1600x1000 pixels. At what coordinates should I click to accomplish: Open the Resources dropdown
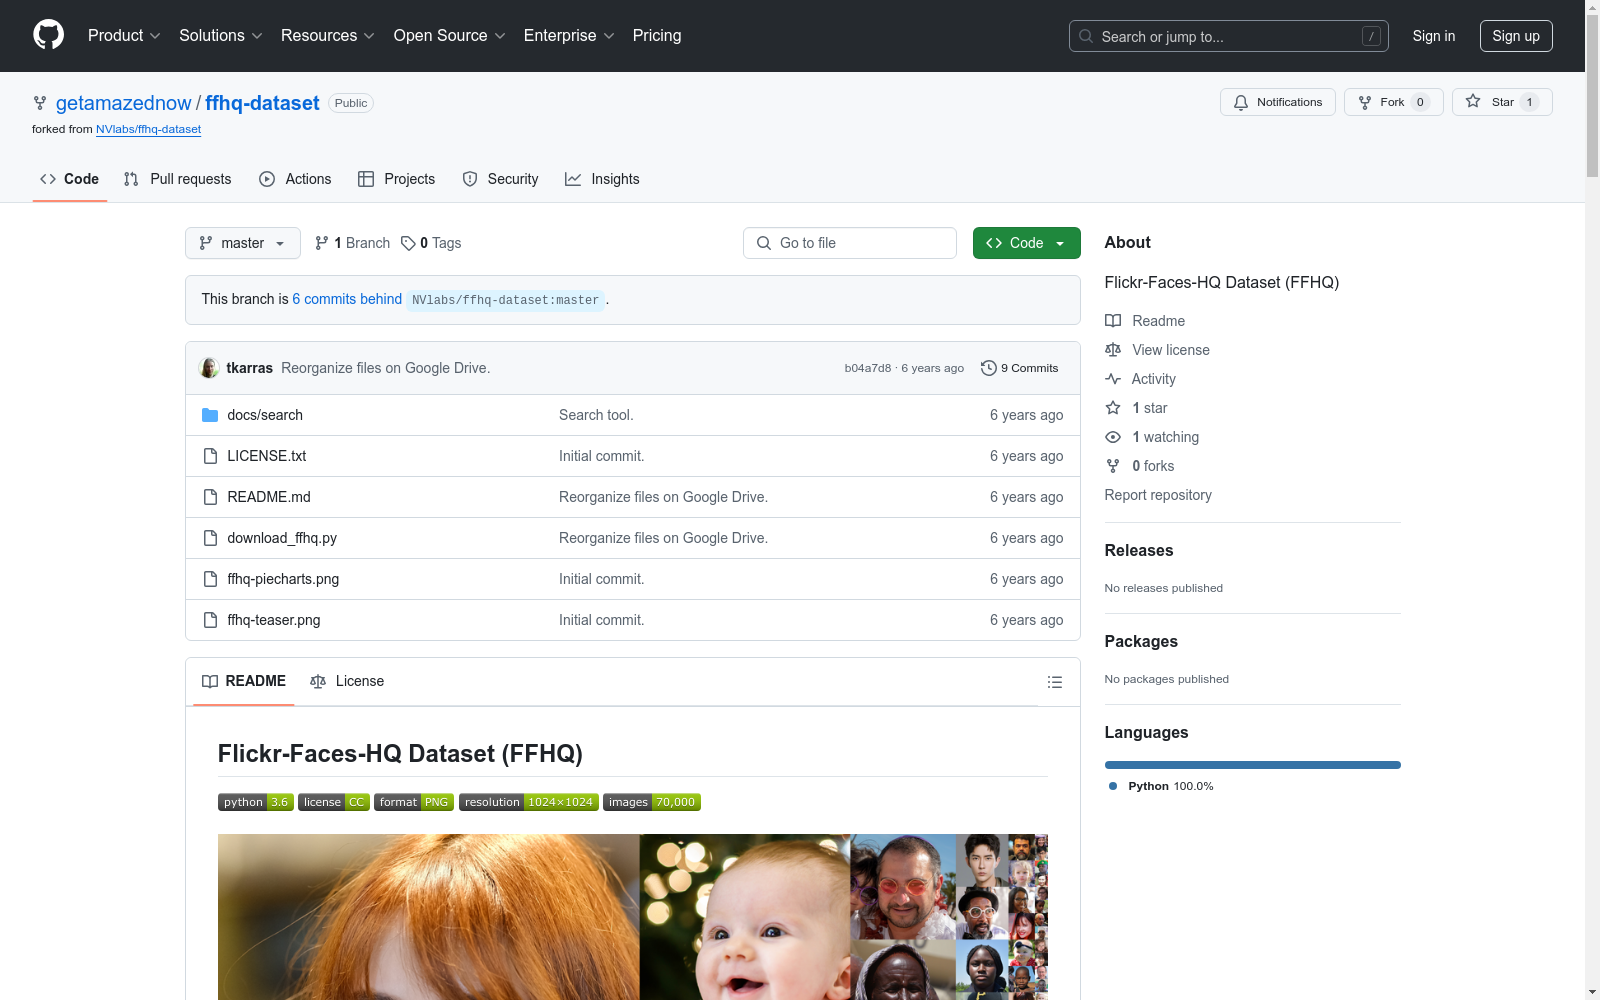328,36
